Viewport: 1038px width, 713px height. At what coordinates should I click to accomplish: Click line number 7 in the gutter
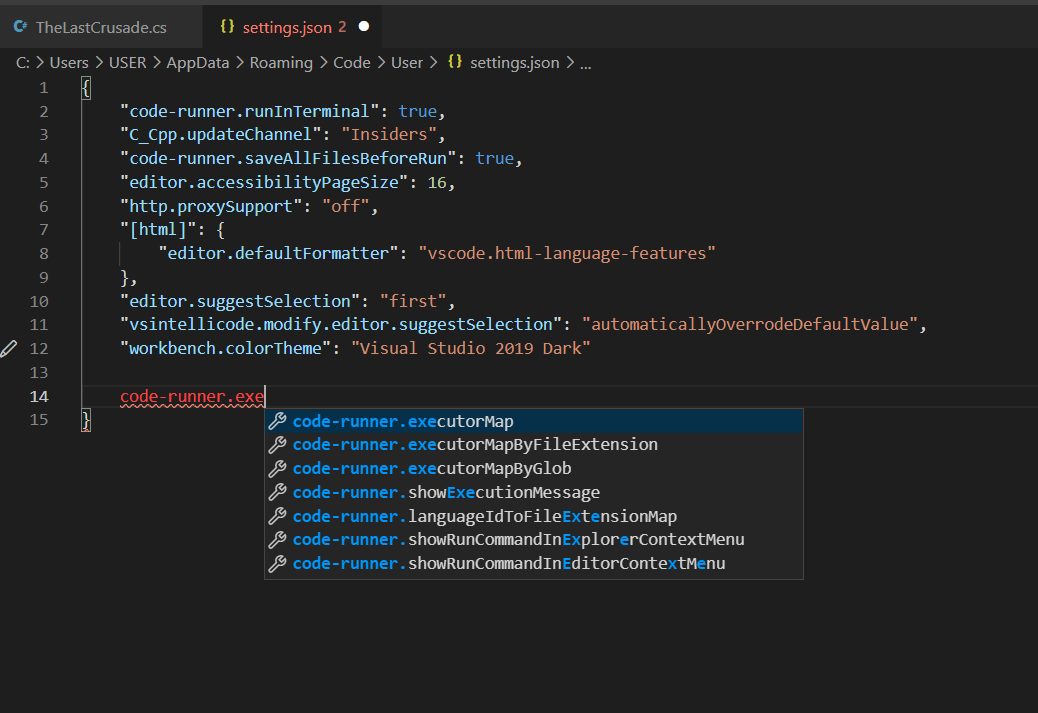click(x=44, y=230)
